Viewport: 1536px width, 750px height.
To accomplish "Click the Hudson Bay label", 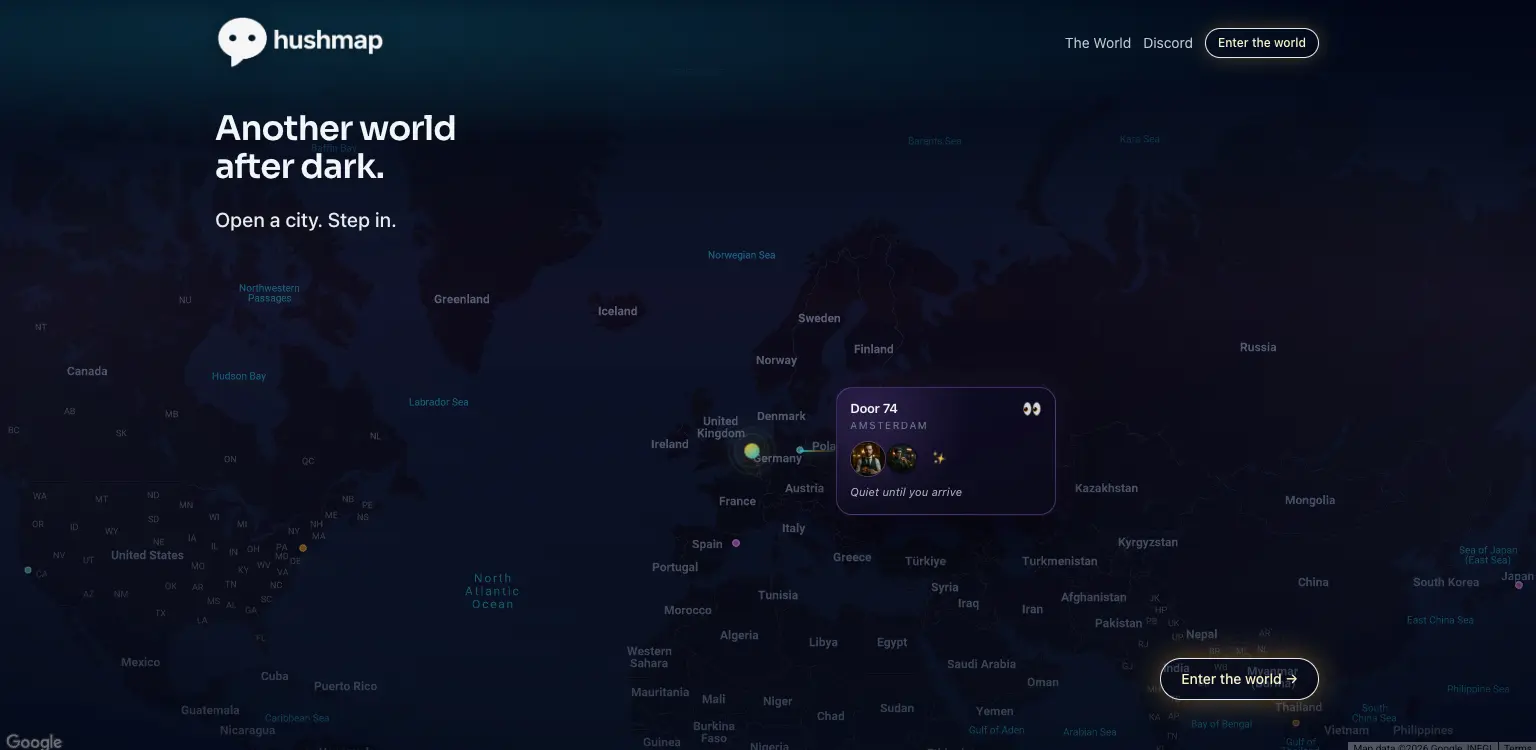I will click(239, 376).
